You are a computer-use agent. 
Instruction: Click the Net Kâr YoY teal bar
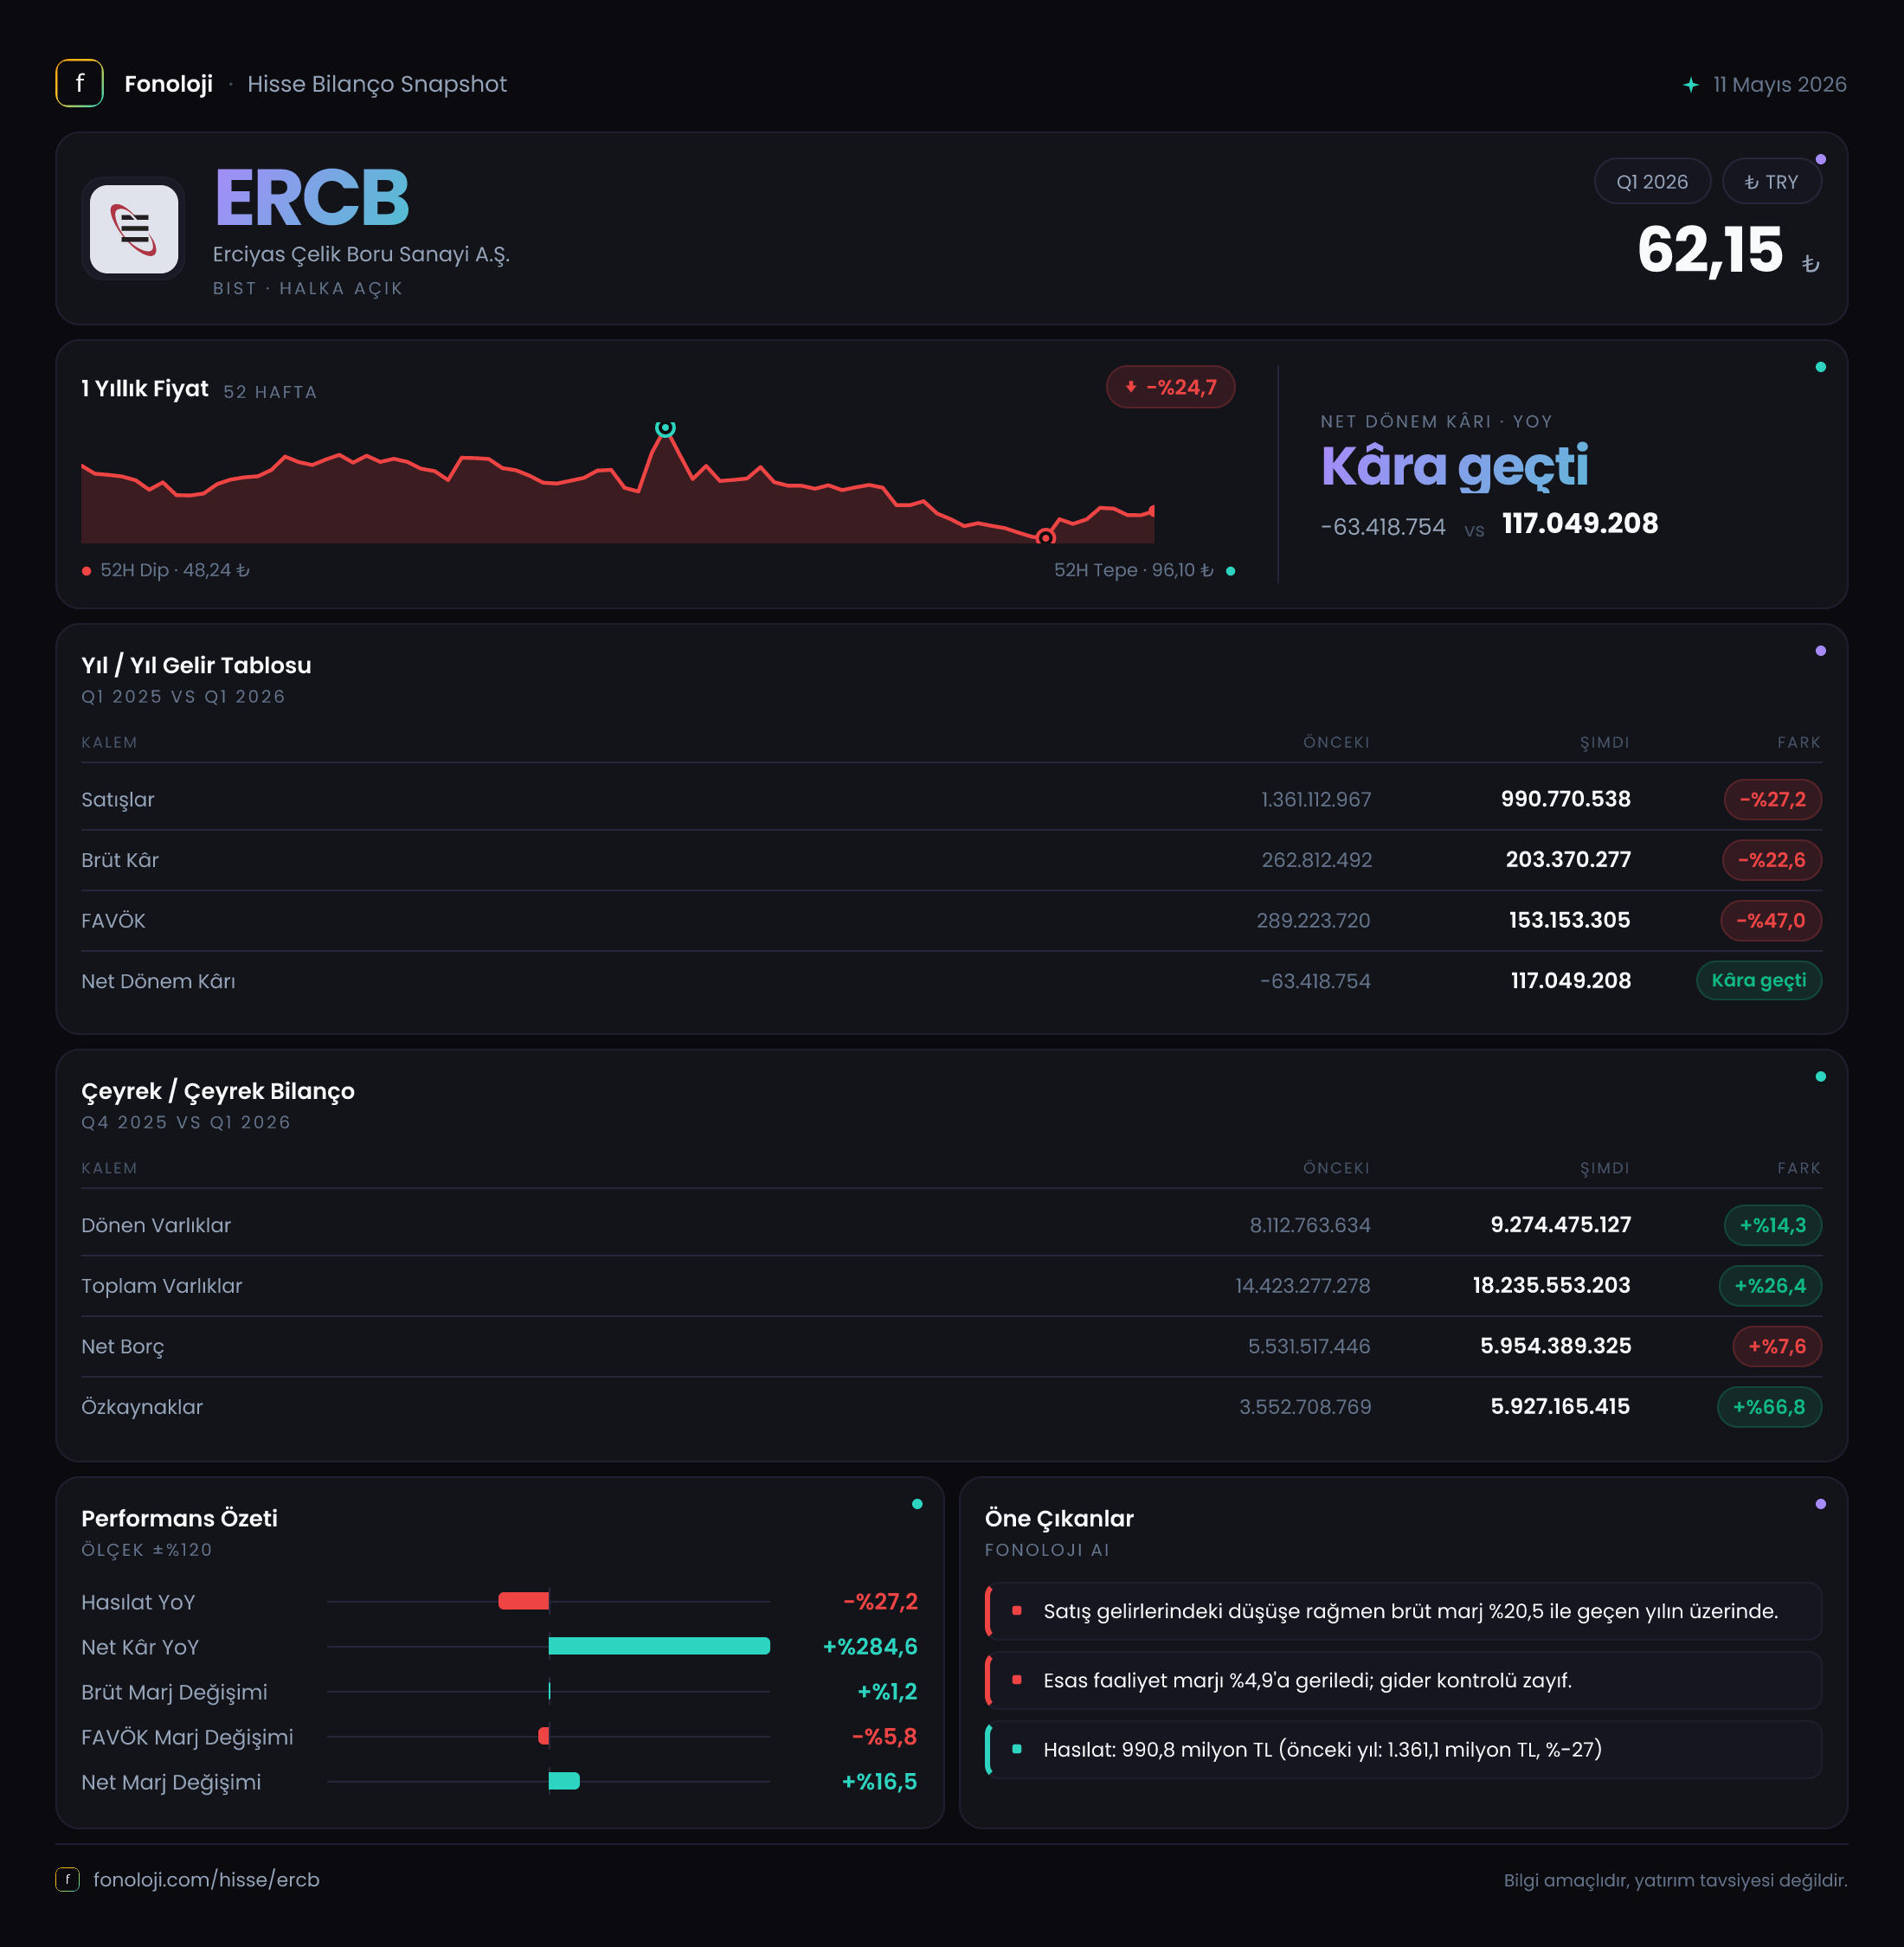(659, 1646)
